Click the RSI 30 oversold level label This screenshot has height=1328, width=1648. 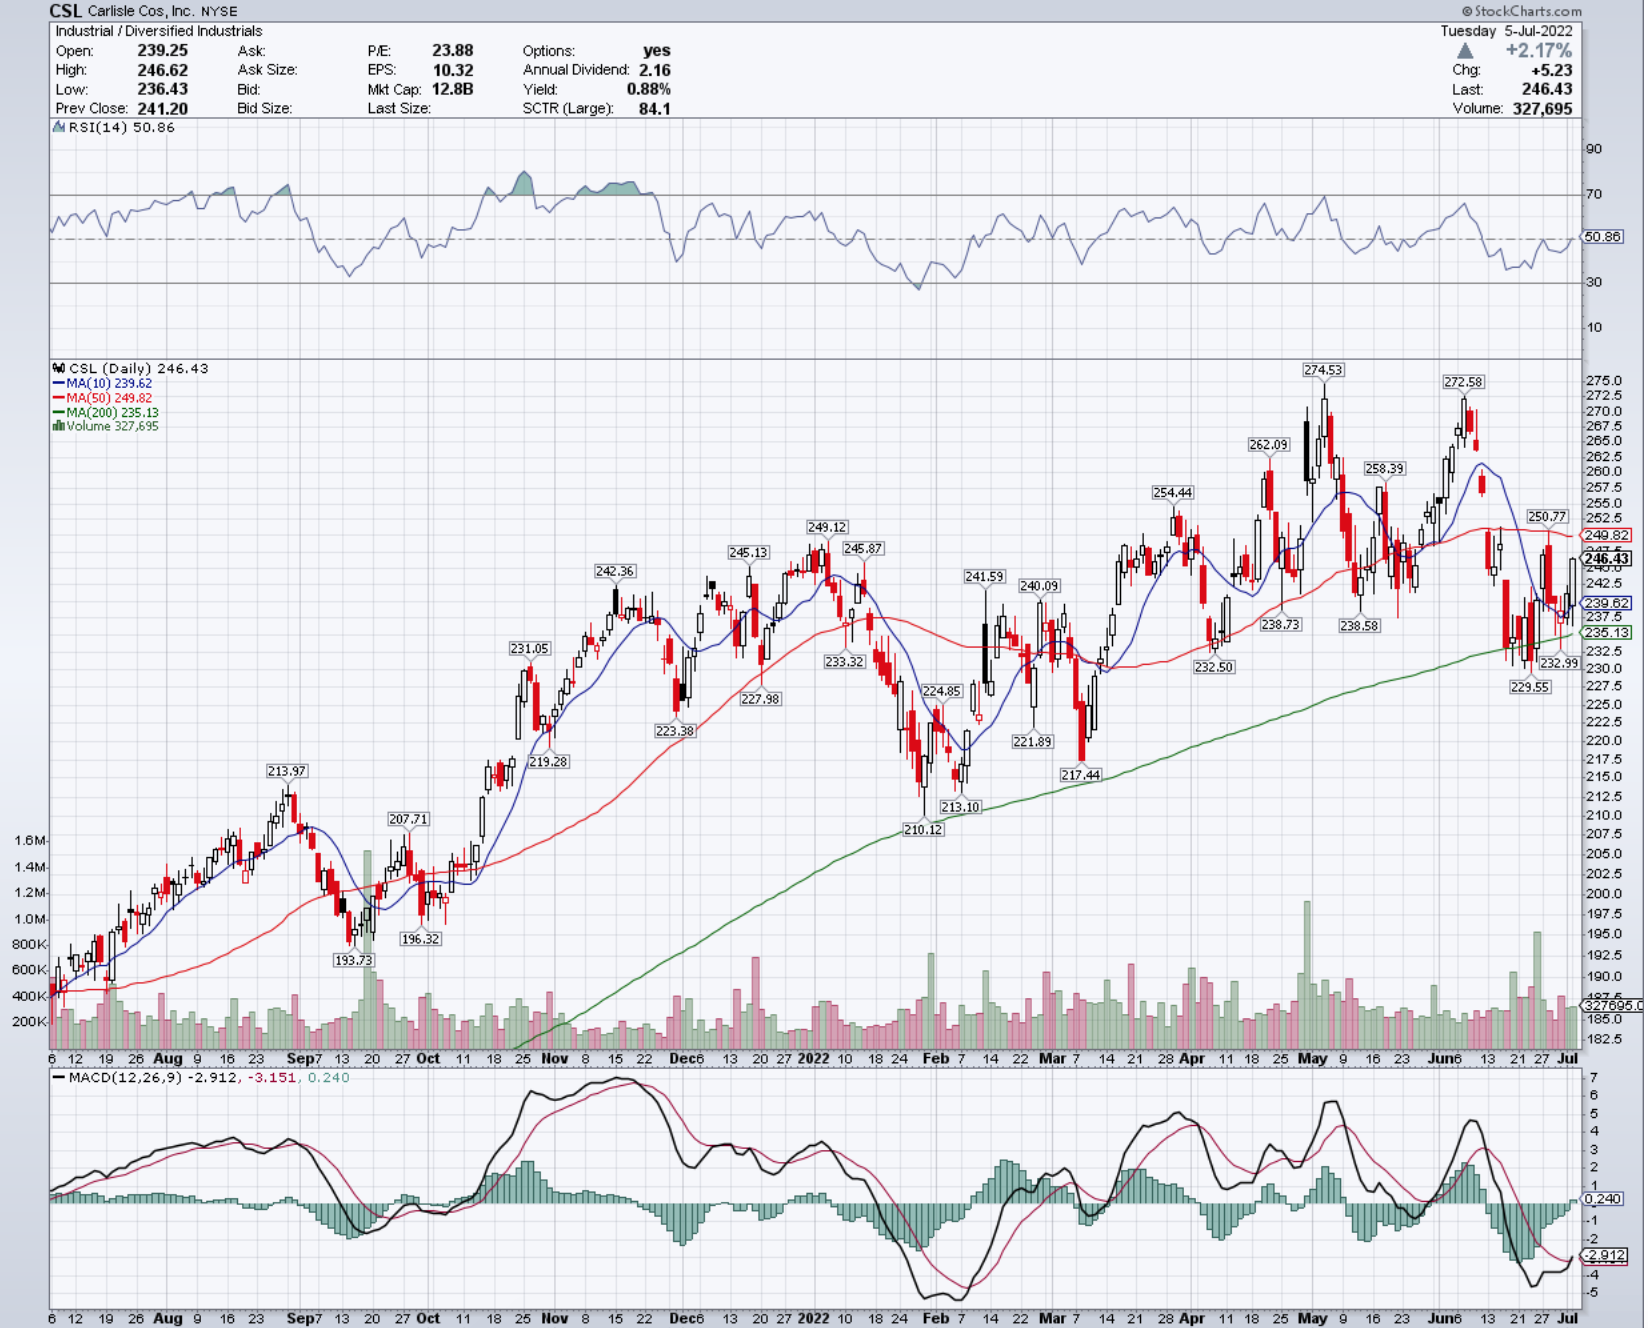point(1593,282)
